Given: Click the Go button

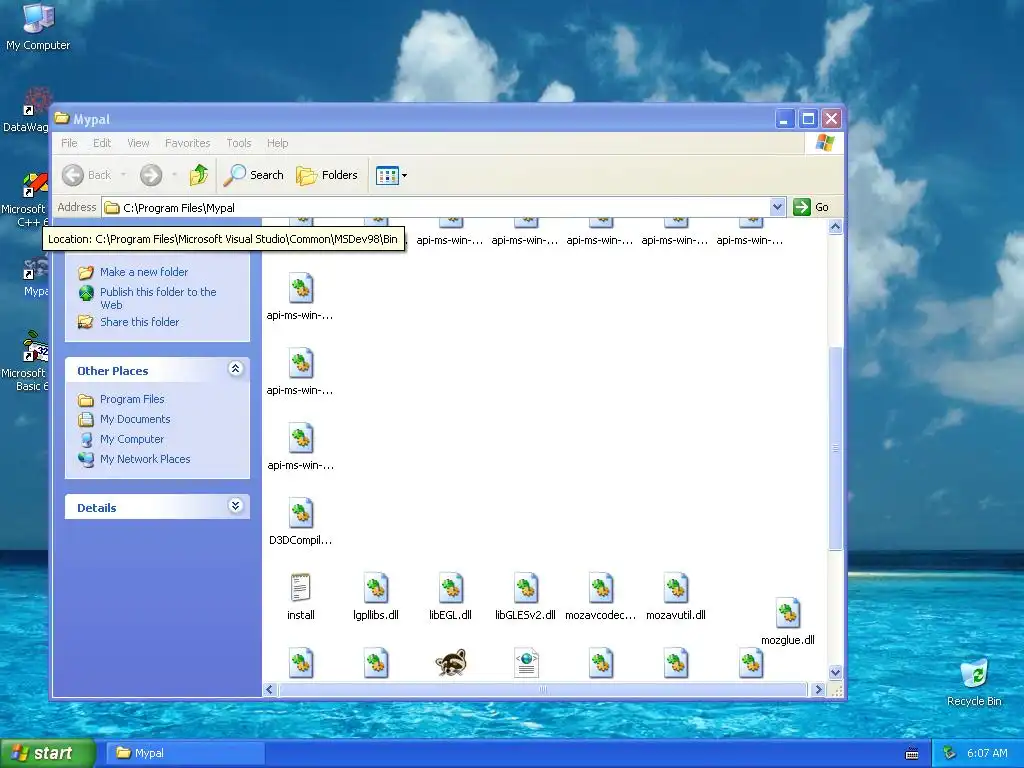Looking at the screenshot, I should tap(811, 207).
